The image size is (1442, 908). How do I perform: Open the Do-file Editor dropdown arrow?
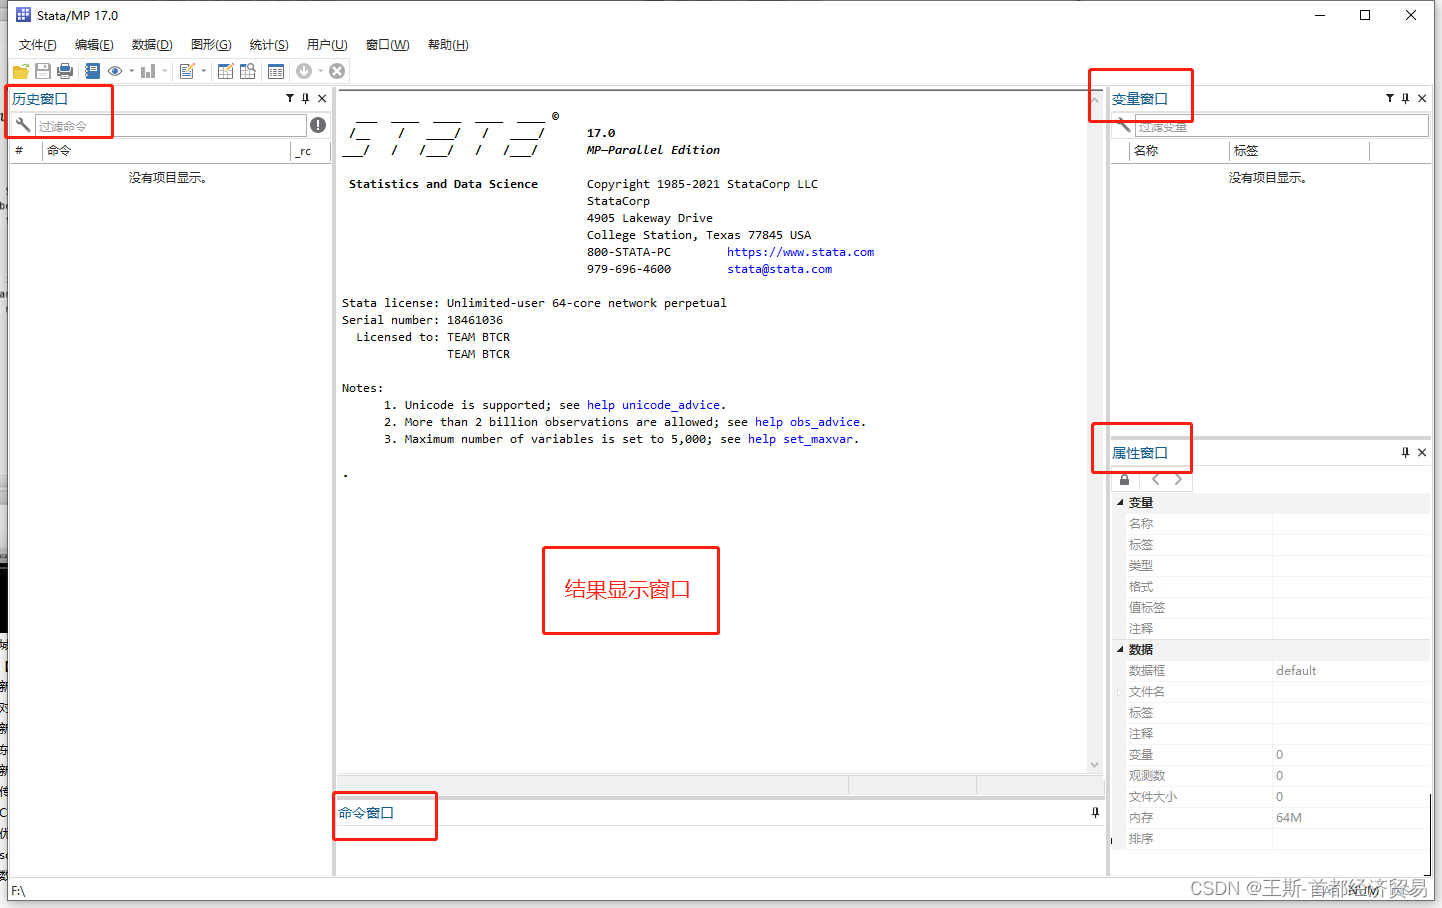pyautogui.click(x=203, y=71)
